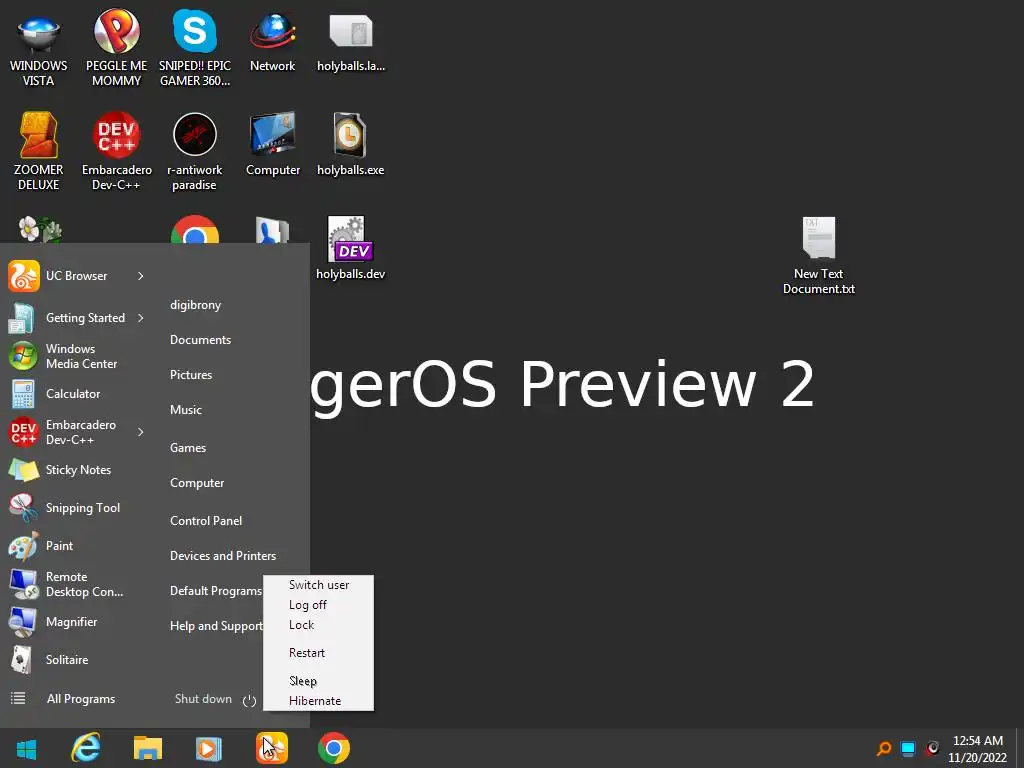Choose Switch user from power menu
The width and height of the screenshot is (1024, 768).
tap(319, 584)
